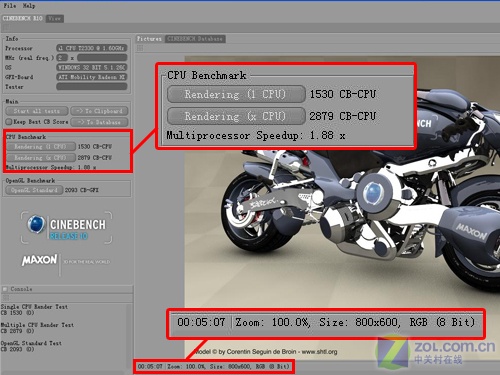Click '2879 CB-CPU' score in left panel
Image resolution: width=500 pixels, height=375 pixels.
click(x=95, y=158)
